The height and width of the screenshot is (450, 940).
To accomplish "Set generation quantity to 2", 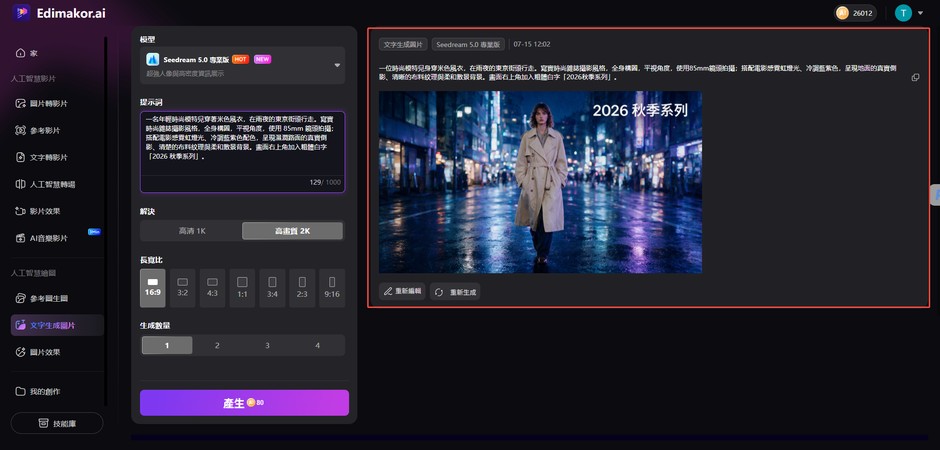I will coord(217,345).
